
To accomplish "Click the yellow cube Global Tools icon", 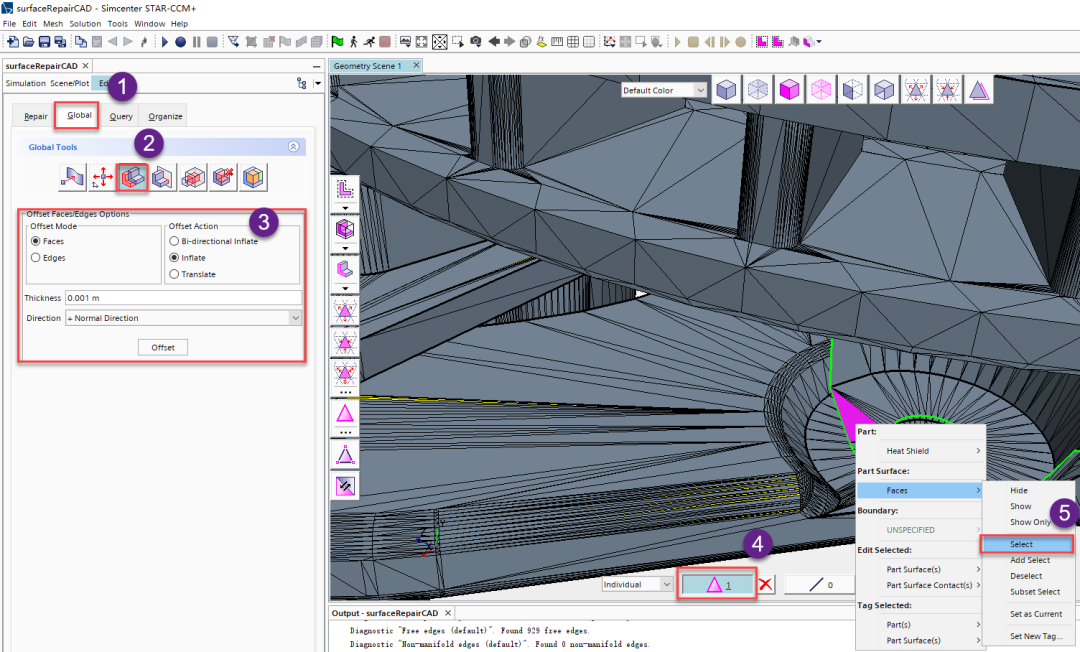I will pos(253,178).
